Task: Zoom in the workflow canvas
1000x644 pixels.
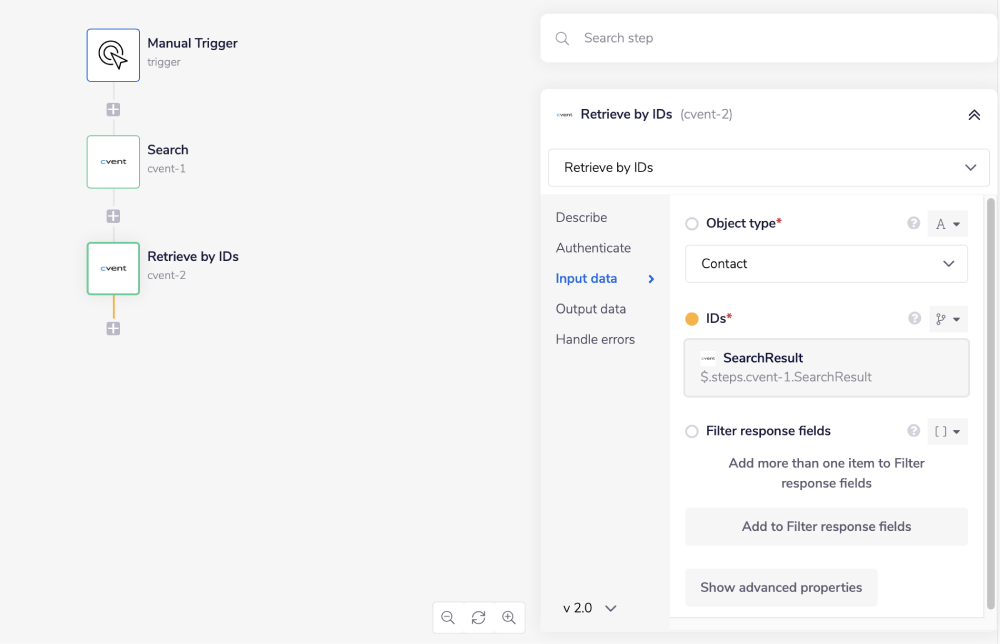Action: click(x=509, y=618)
